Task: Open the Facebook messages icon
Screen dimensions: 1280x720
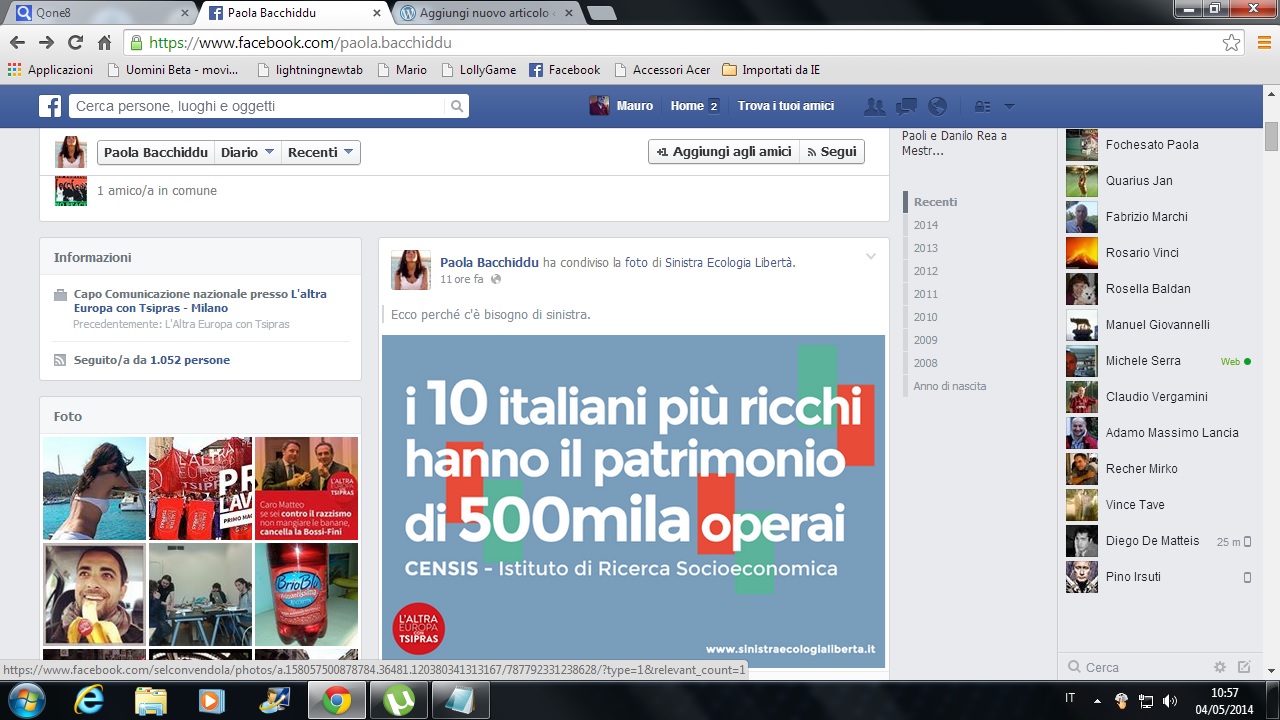Action: click(x=906, y=106)
